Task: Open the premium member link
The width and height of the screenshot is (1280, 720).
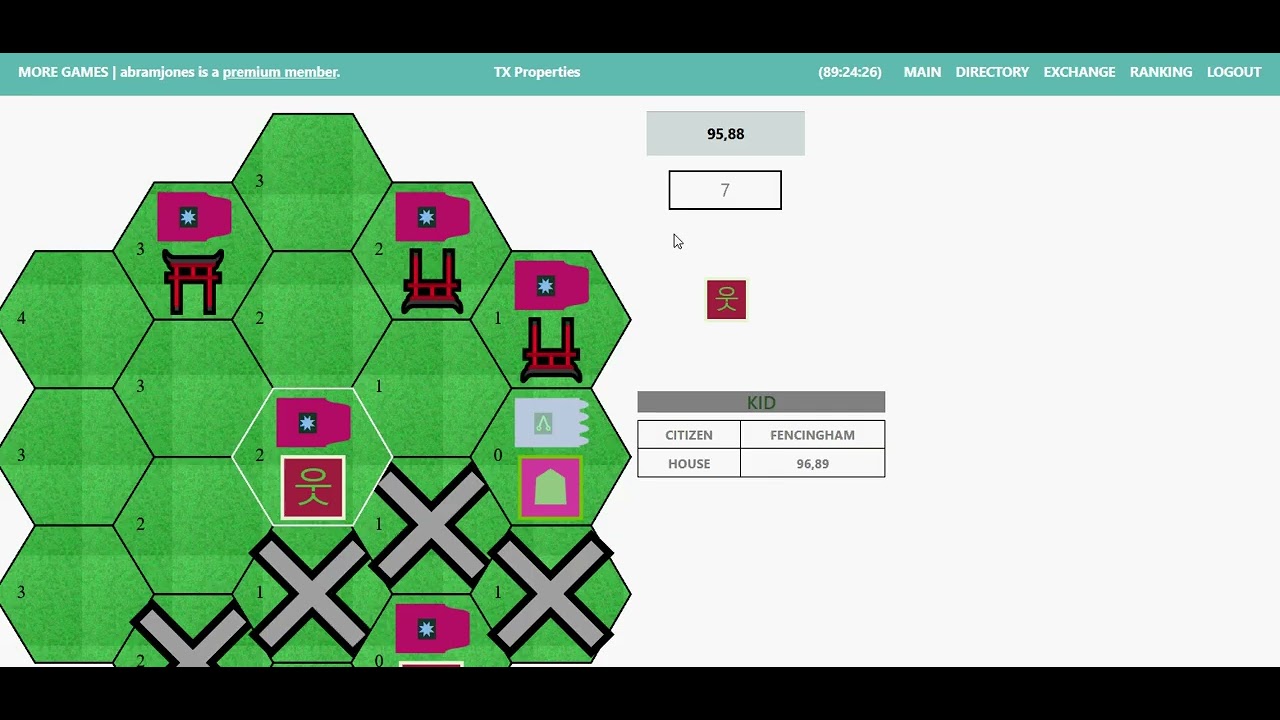Action: pyautogui.click(x=281, y=72)
